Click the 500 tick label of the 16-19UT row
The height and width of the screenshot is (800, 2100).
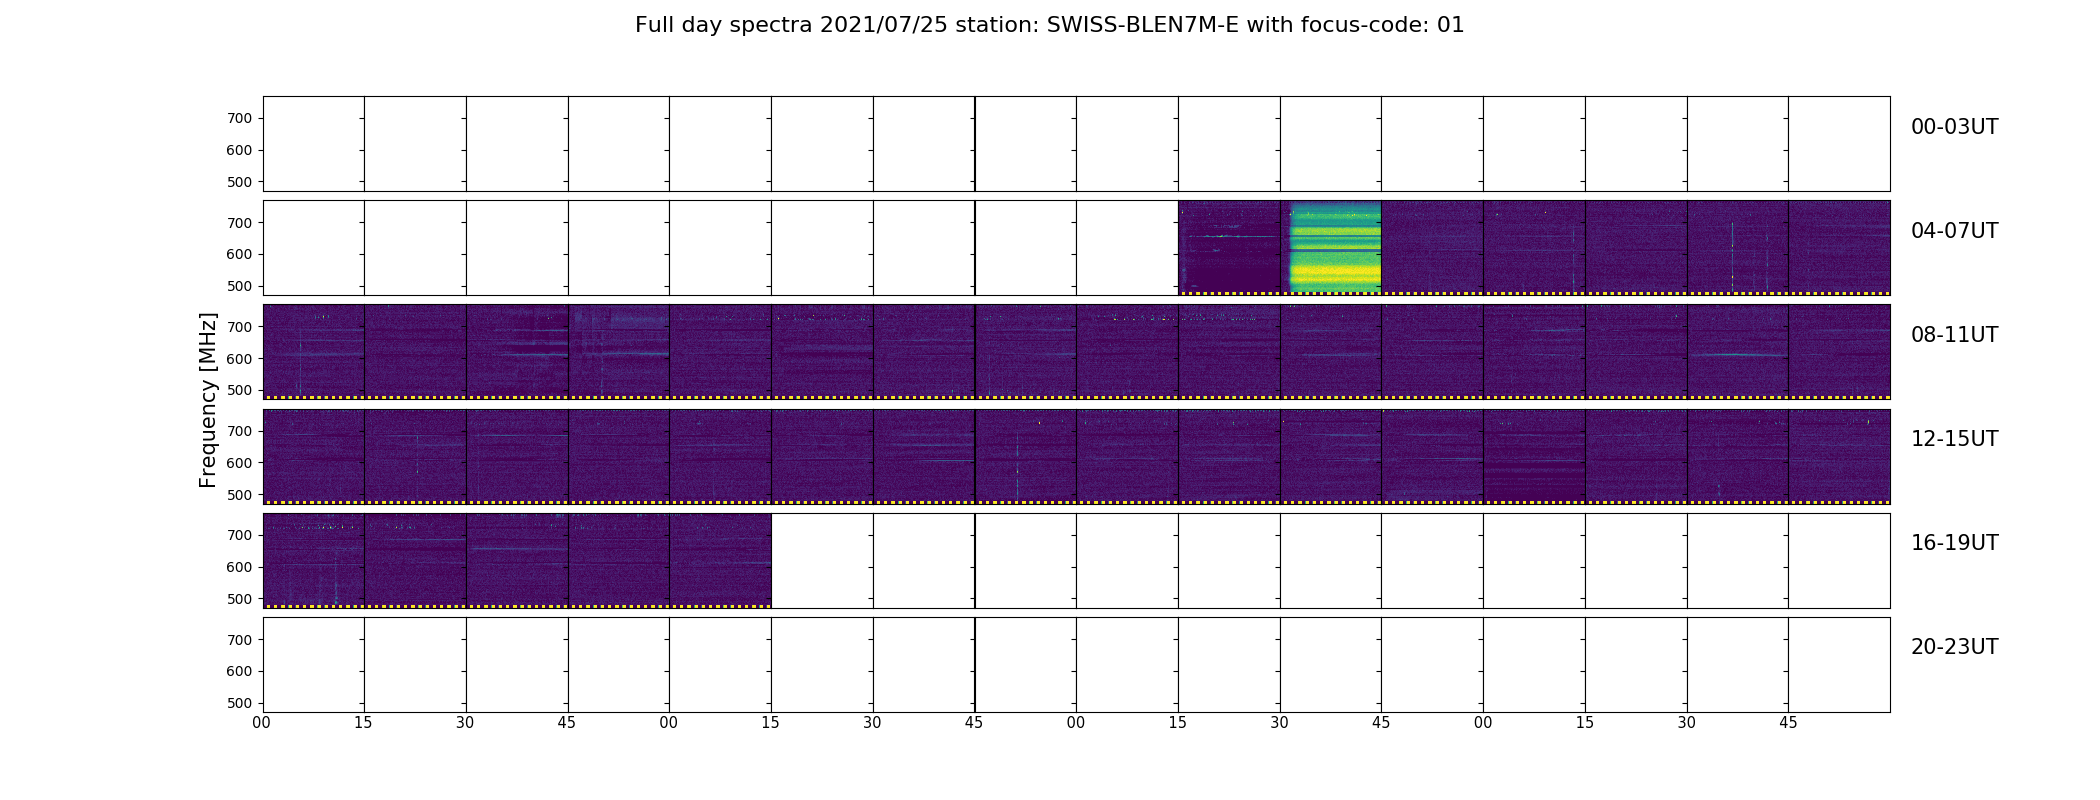click(240, 599)
